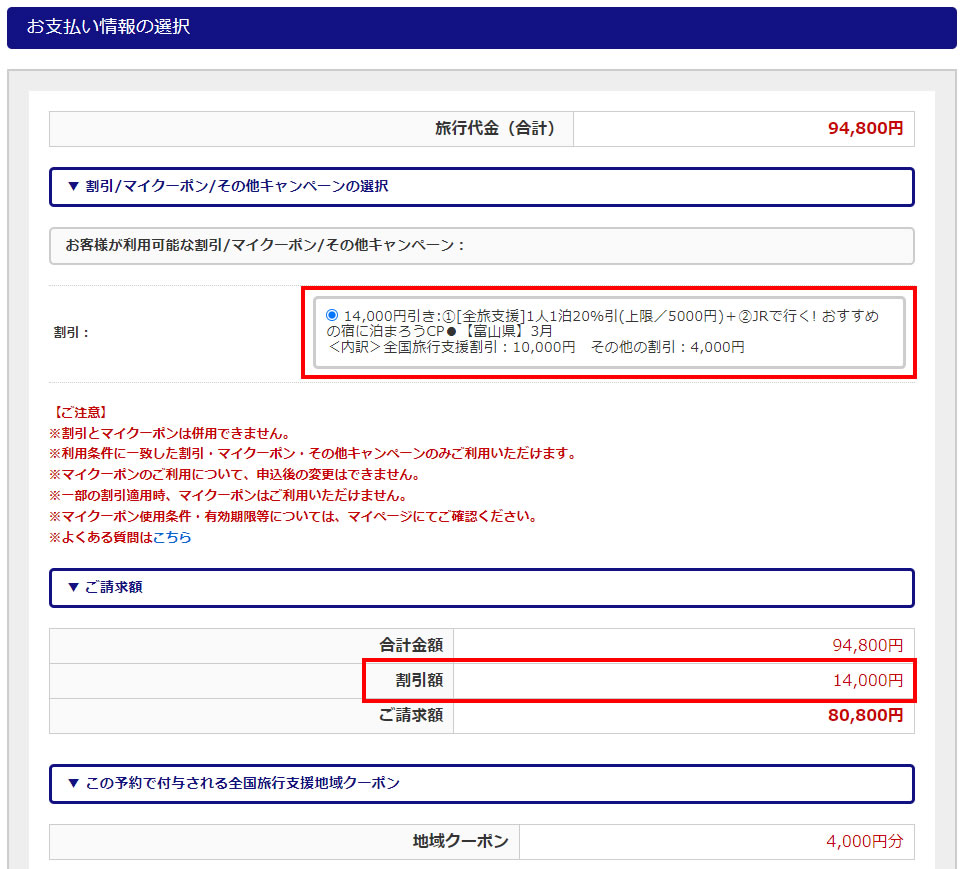Click the 【ご注意】 notice heading
The height and width of the screenshot is (869, 963).
point(78,412)
